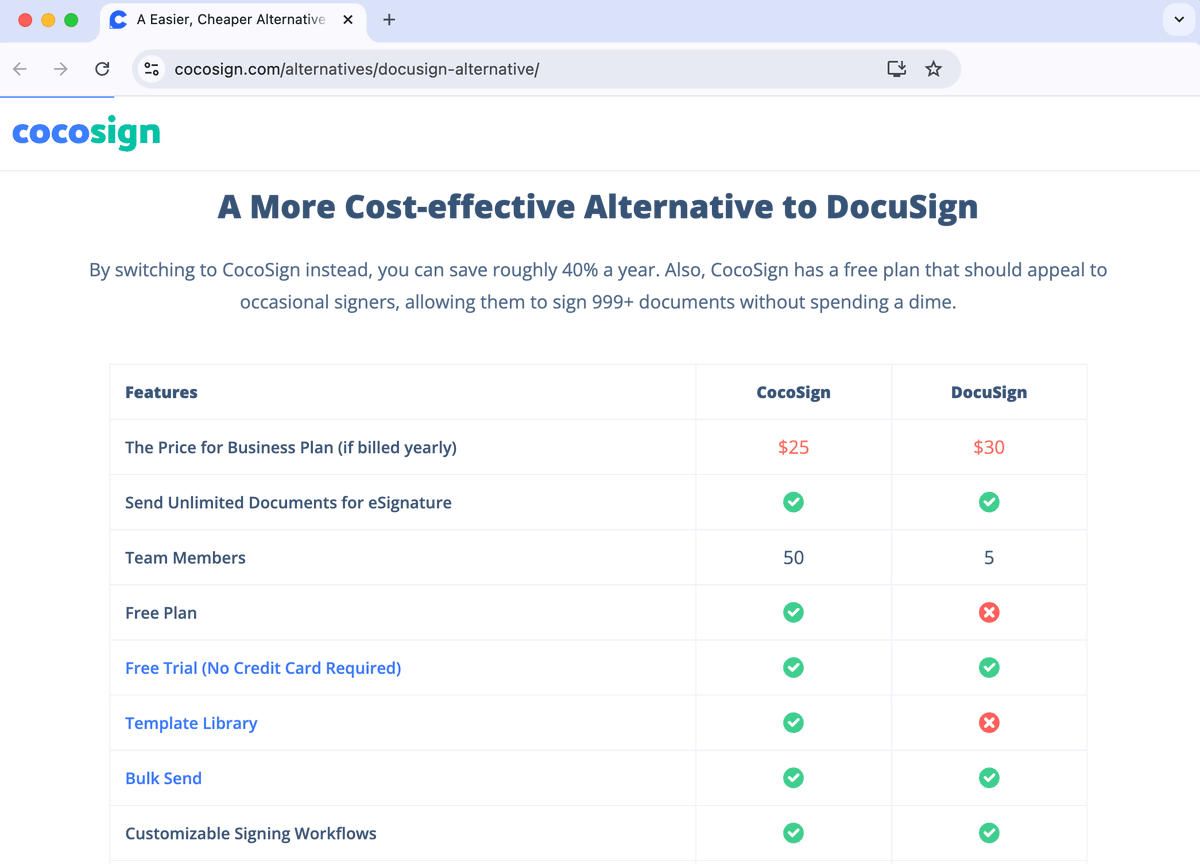Click the 'Team Members' row label
This screenshot has height=864, width=1200.
(185, 557)
